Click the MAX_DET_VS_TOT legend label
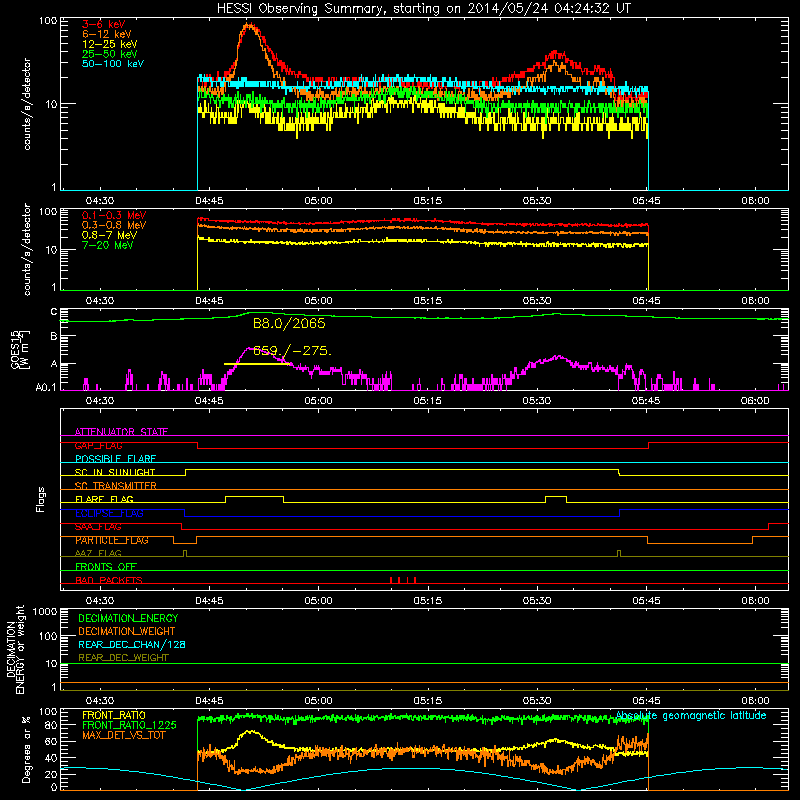The image size is (800, 800). [x=123, y=735]
